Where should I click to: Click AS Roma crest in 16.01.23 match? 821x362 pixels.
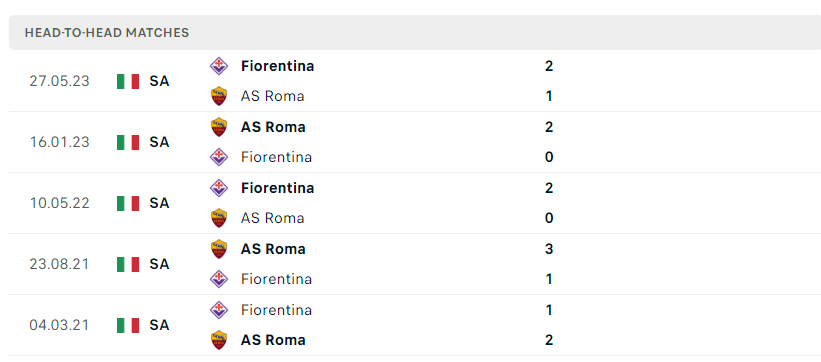[x=219, y=127]
